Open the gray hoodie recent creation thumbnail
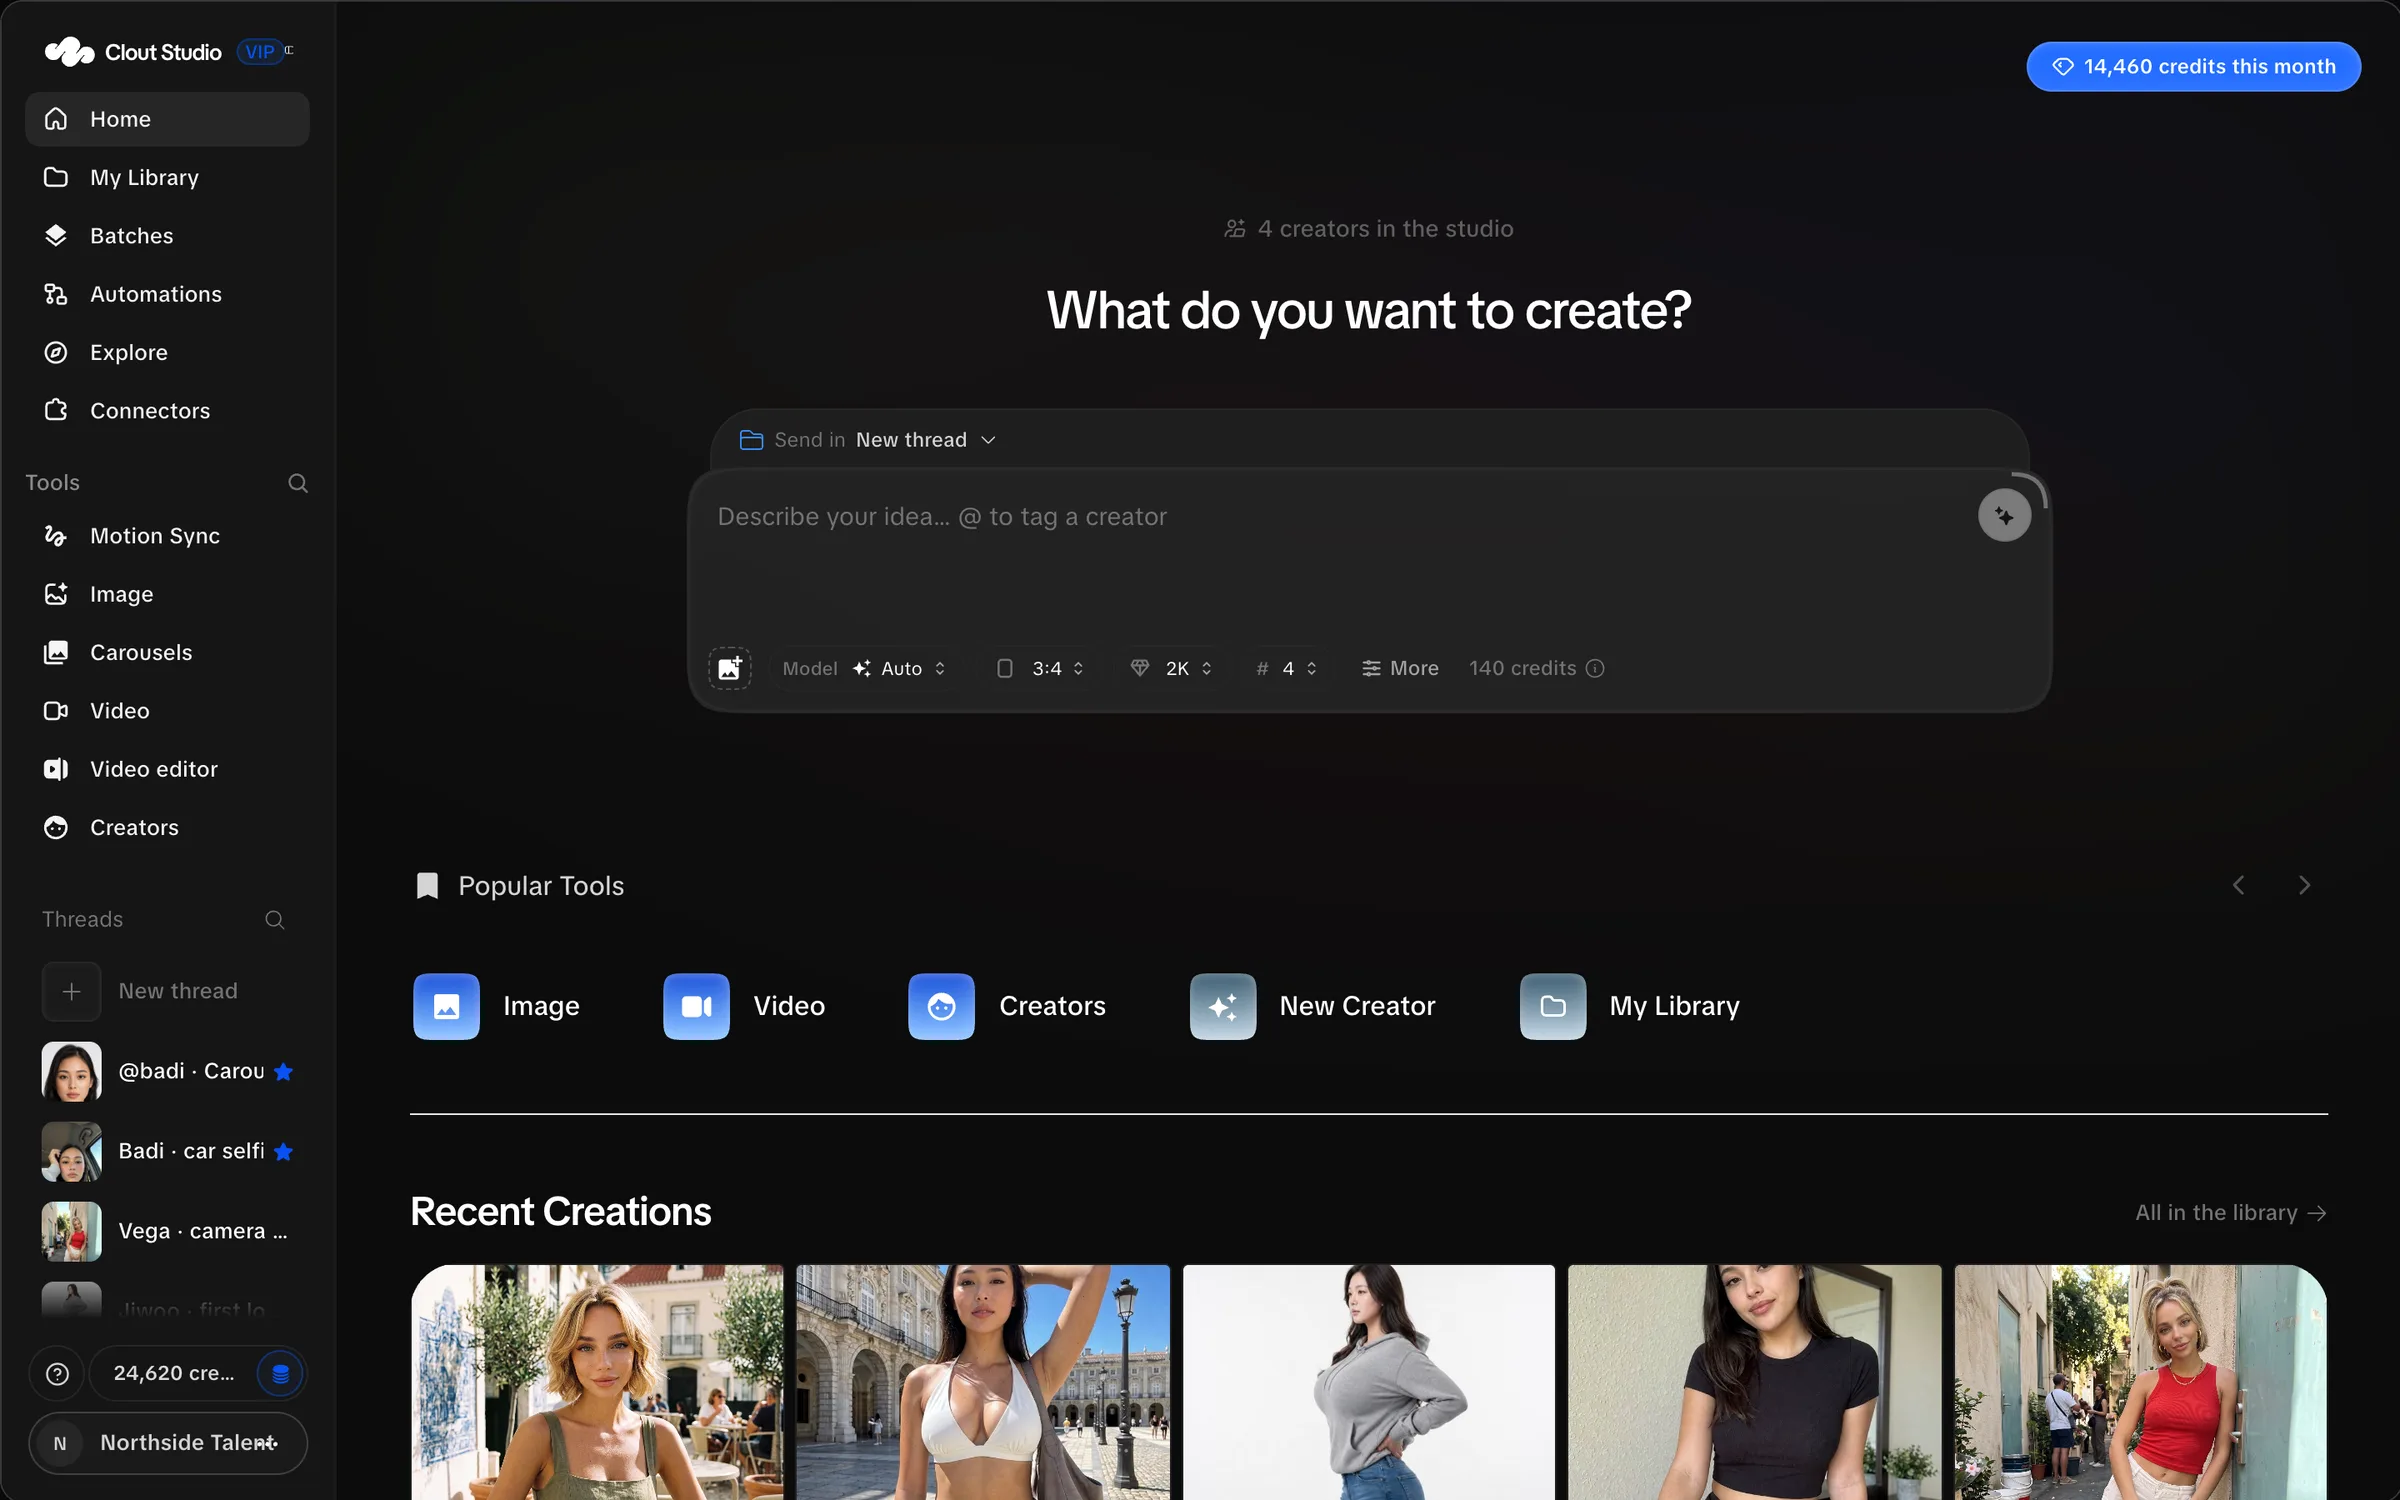 click(1368, 1382)
